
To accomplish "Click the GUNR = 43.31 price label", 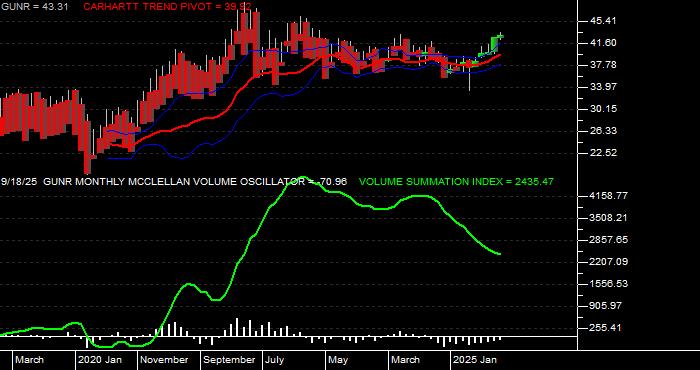I will point(34,7).
